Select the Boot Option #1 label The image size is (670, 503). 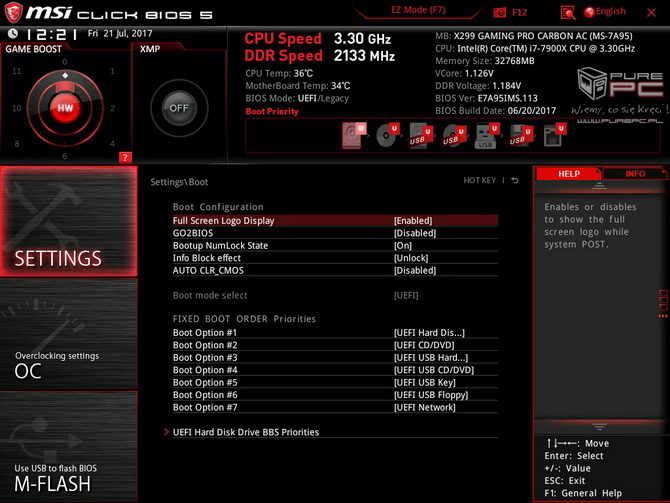coord(205,332)
